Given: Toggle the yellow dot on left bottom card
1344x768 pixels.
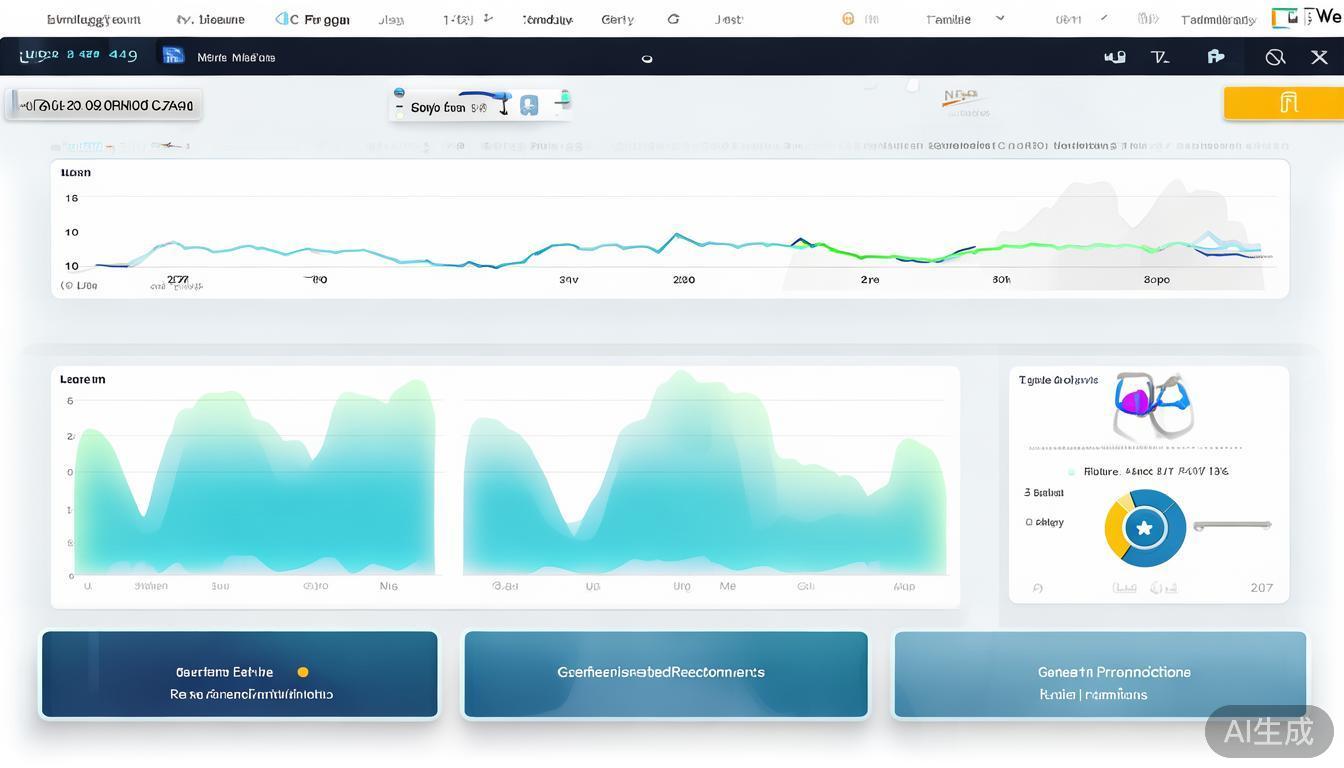Looking at the screenshot, I should (x=303, y=672).
